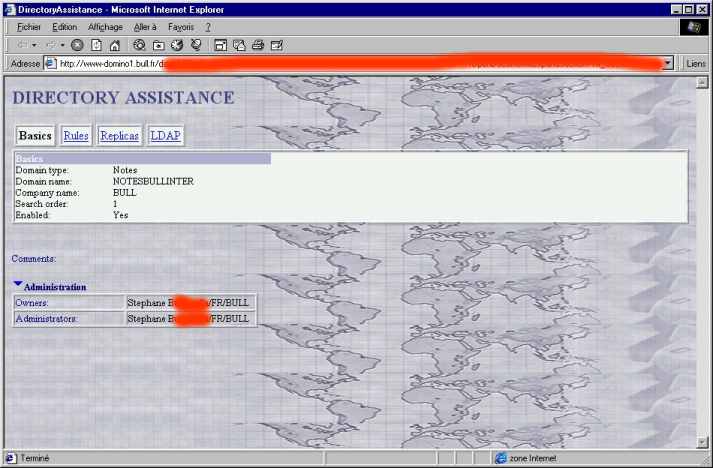
Task: Open the Forward history dropdown arrow
Action: 62,45
